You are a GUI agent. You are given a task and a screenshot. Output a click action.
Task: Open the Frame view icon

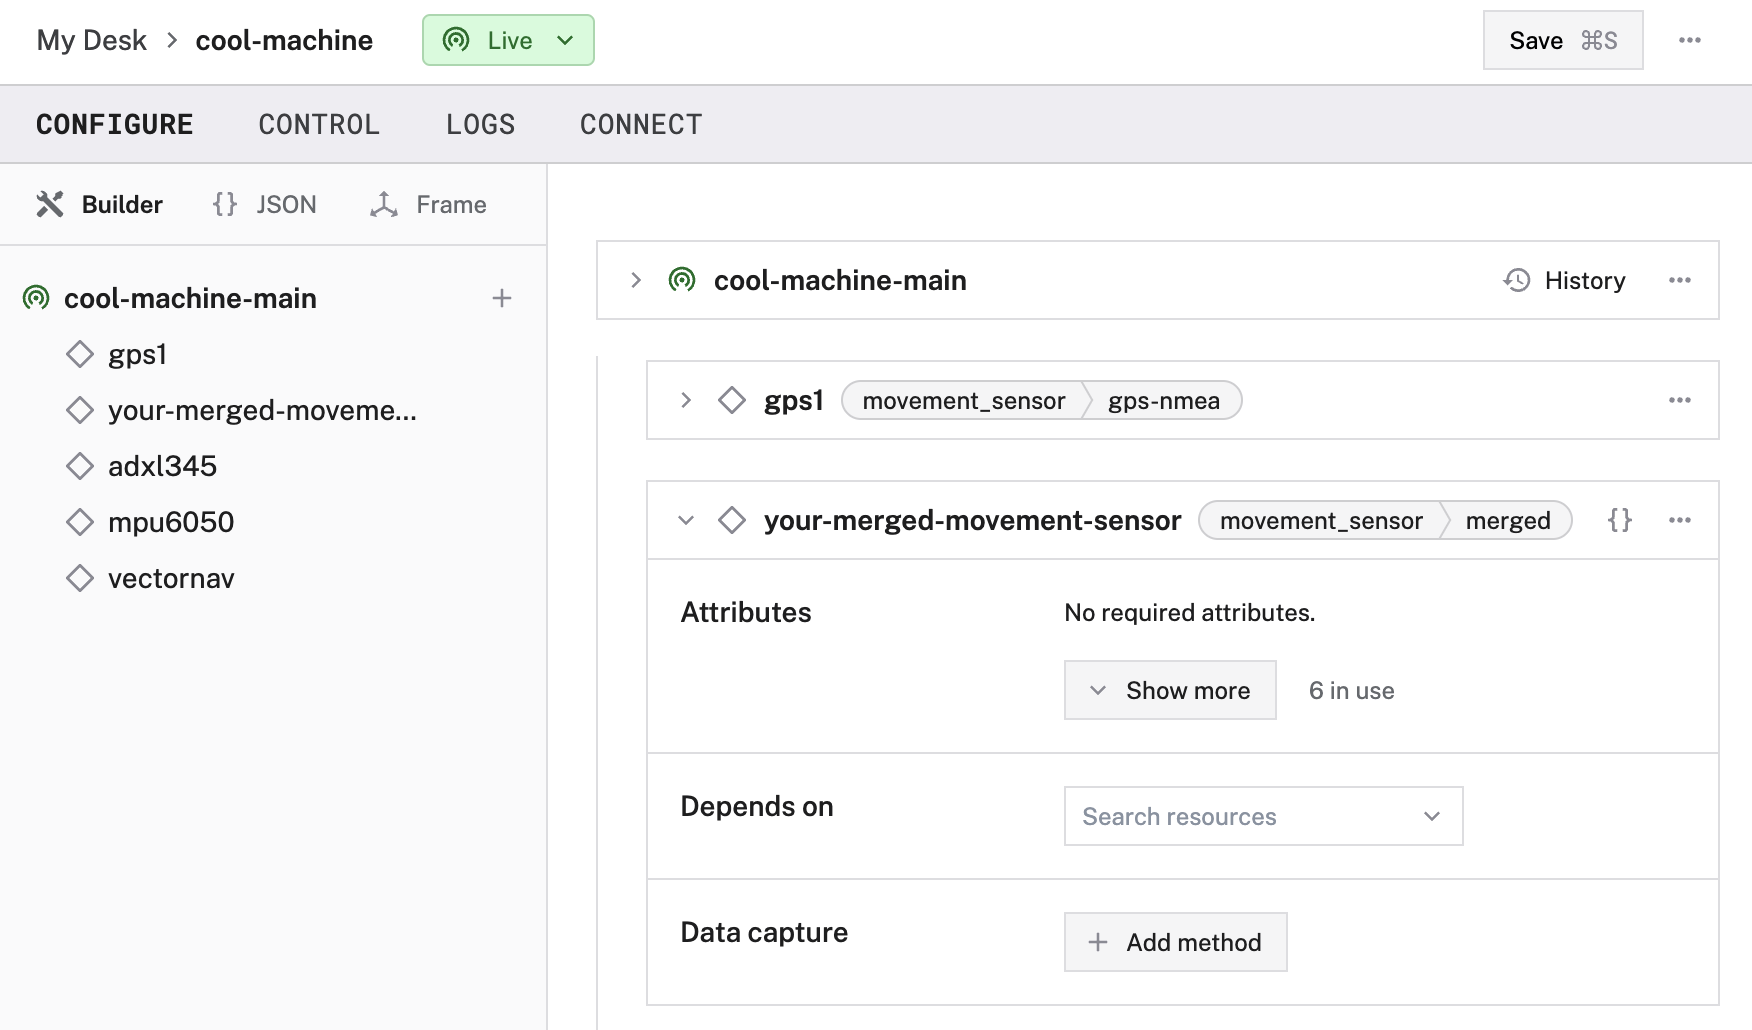[385, 204]
